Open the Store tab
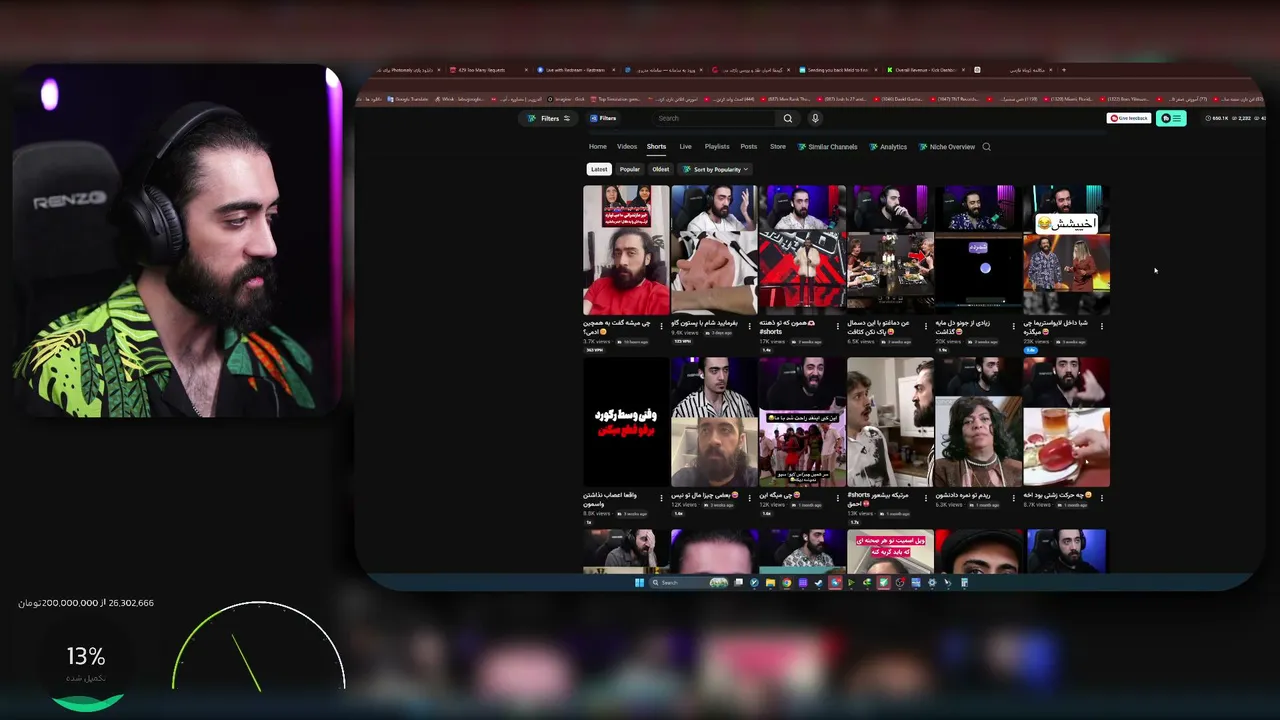 pos(777,147)
